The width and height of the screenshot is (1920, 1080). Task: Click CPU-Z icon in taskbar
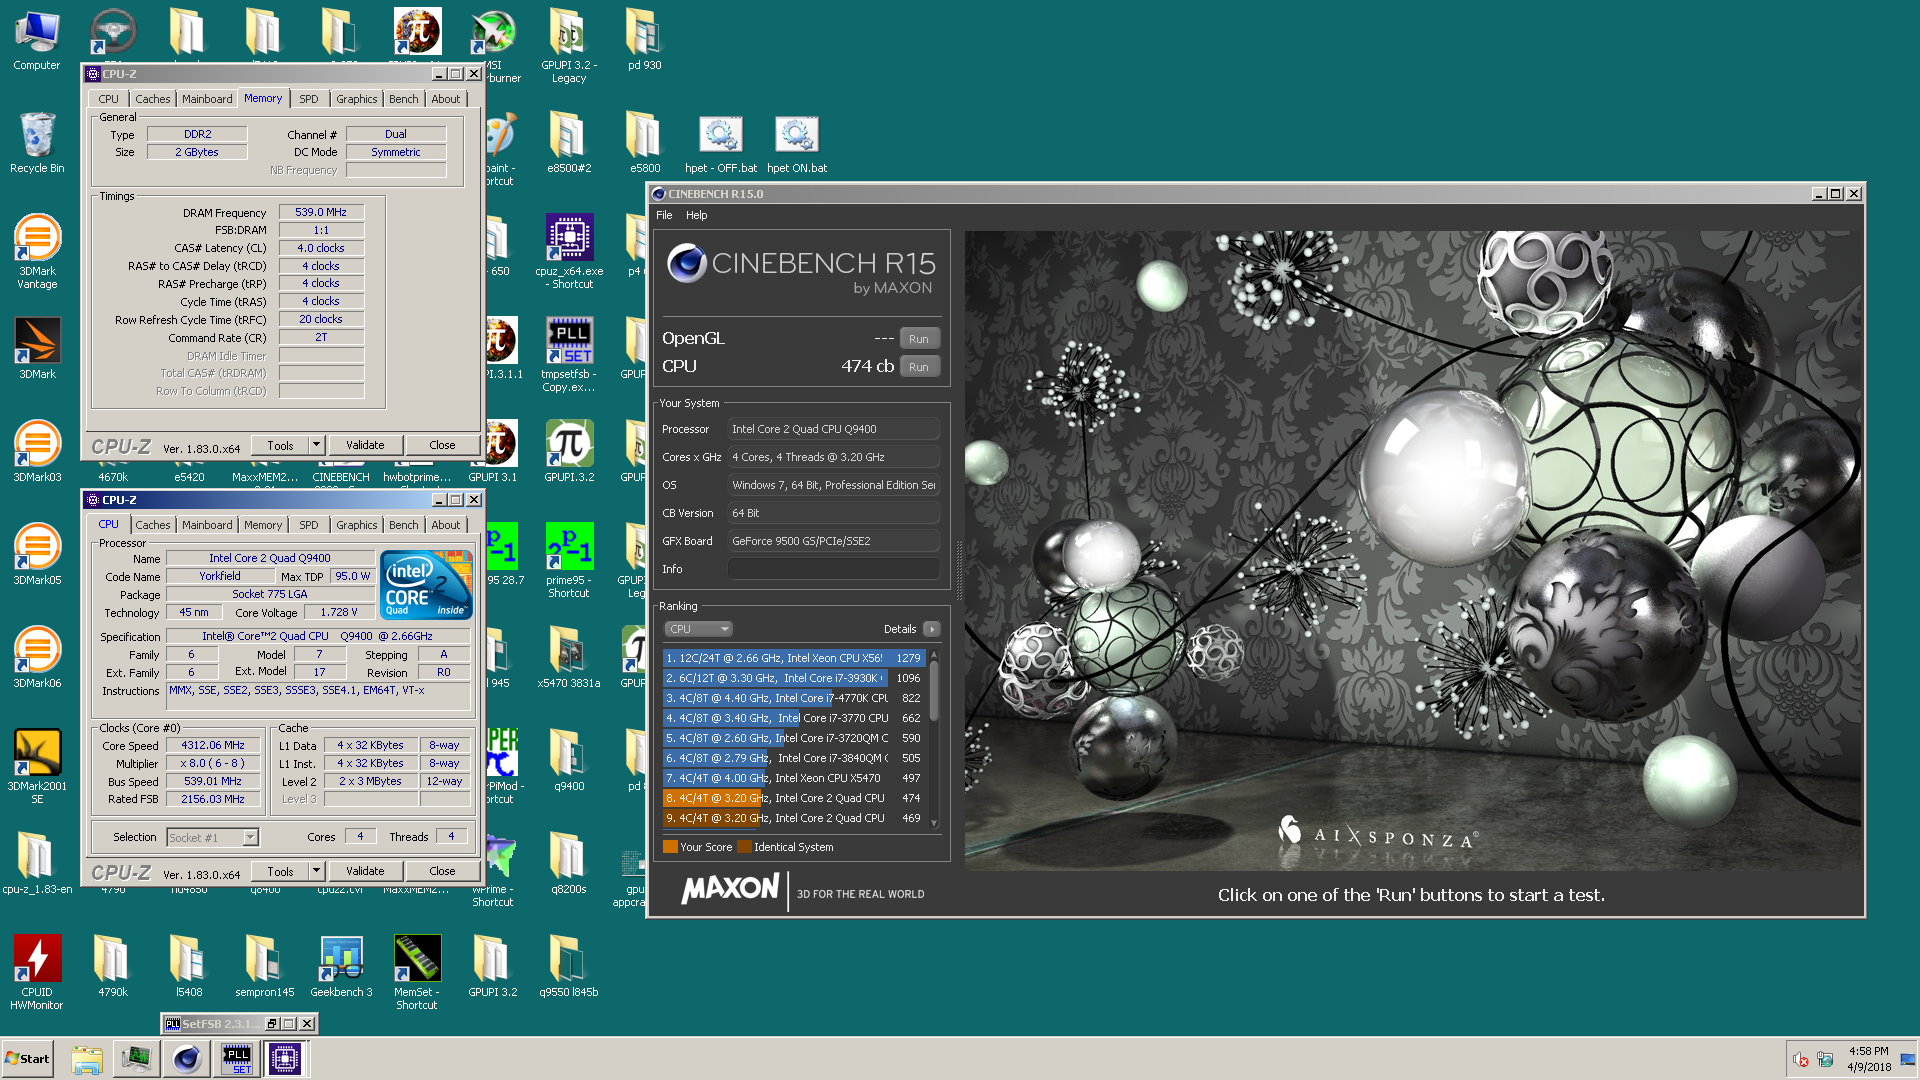(284, 1059)
